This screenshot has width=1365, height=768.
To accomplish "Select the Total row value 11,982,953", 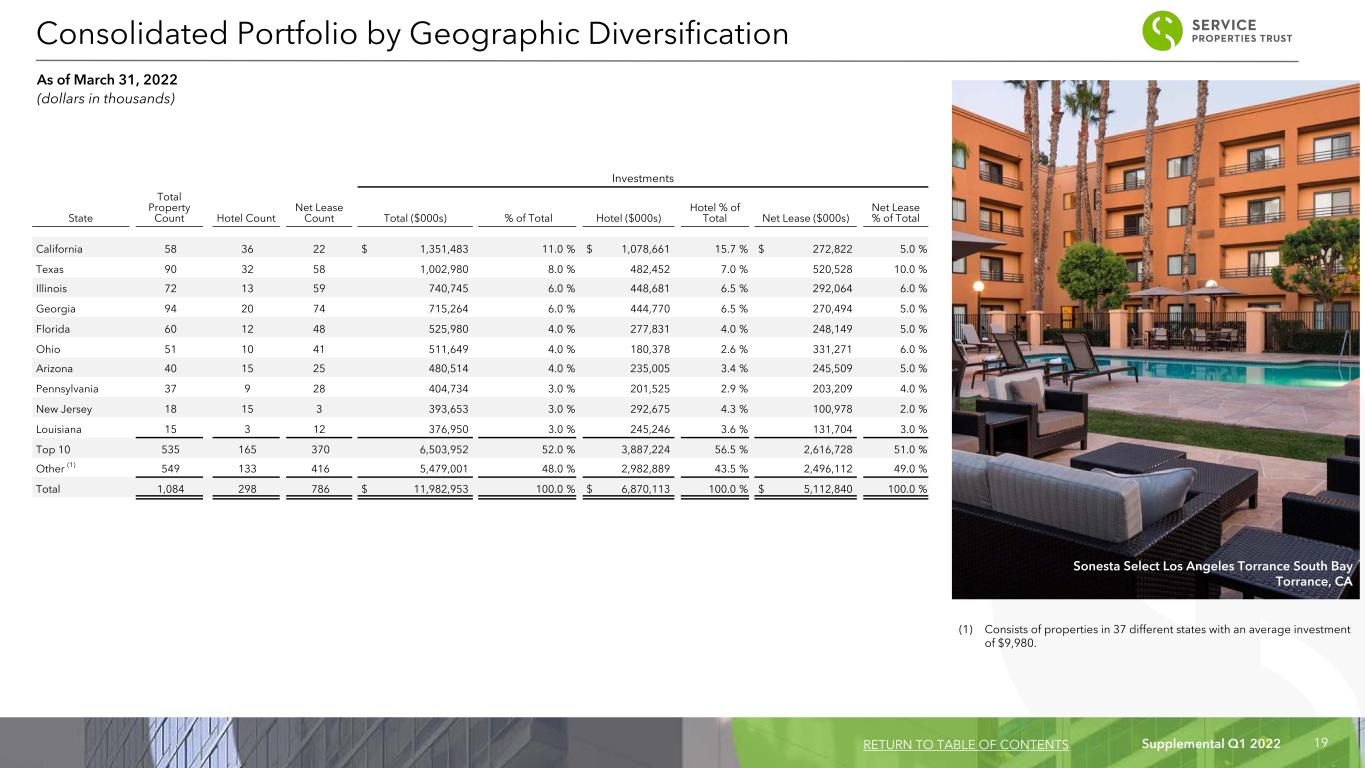I will click(x=433, y=490).
